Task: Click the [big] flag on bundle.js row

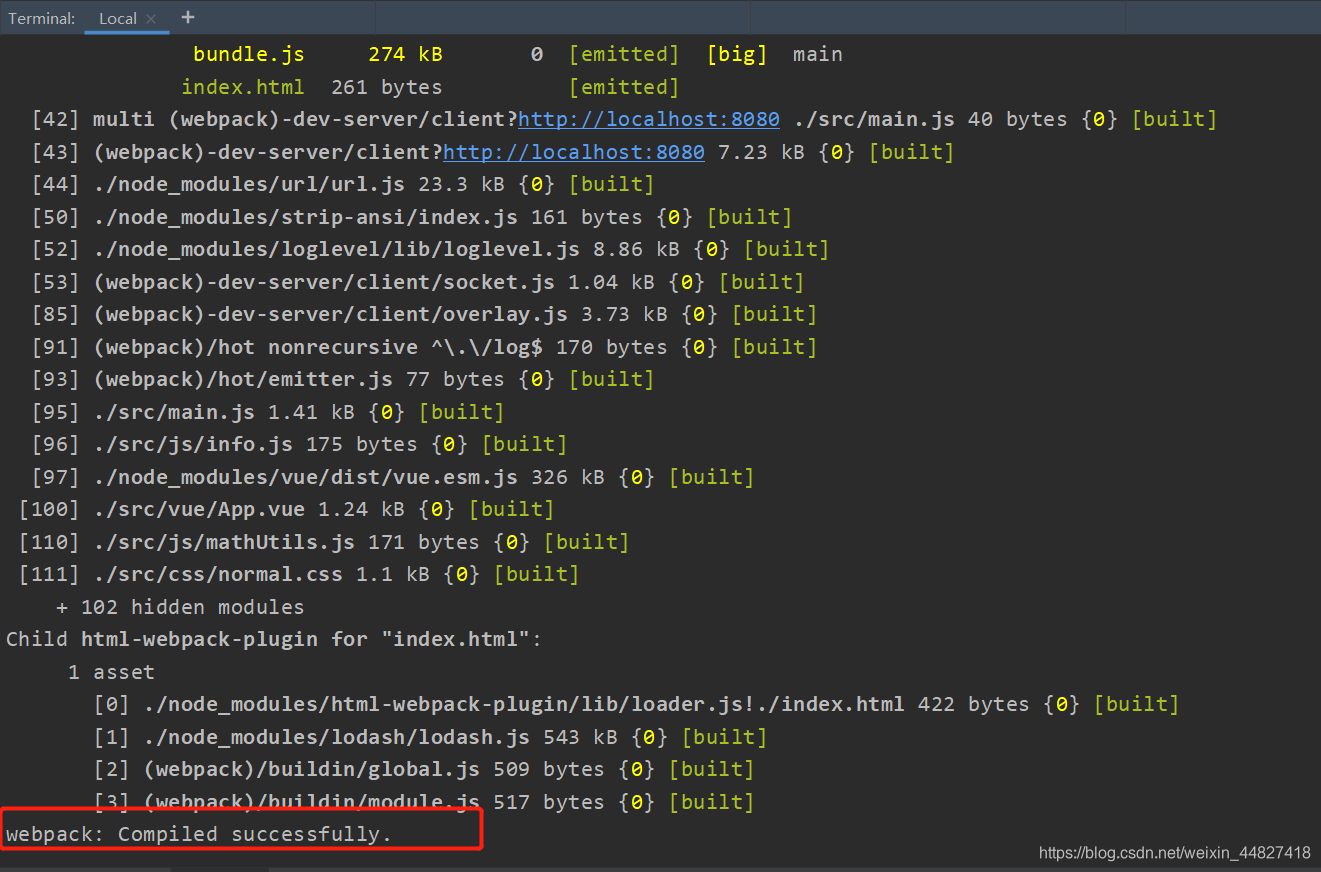Action: click(x=737, y=54)
